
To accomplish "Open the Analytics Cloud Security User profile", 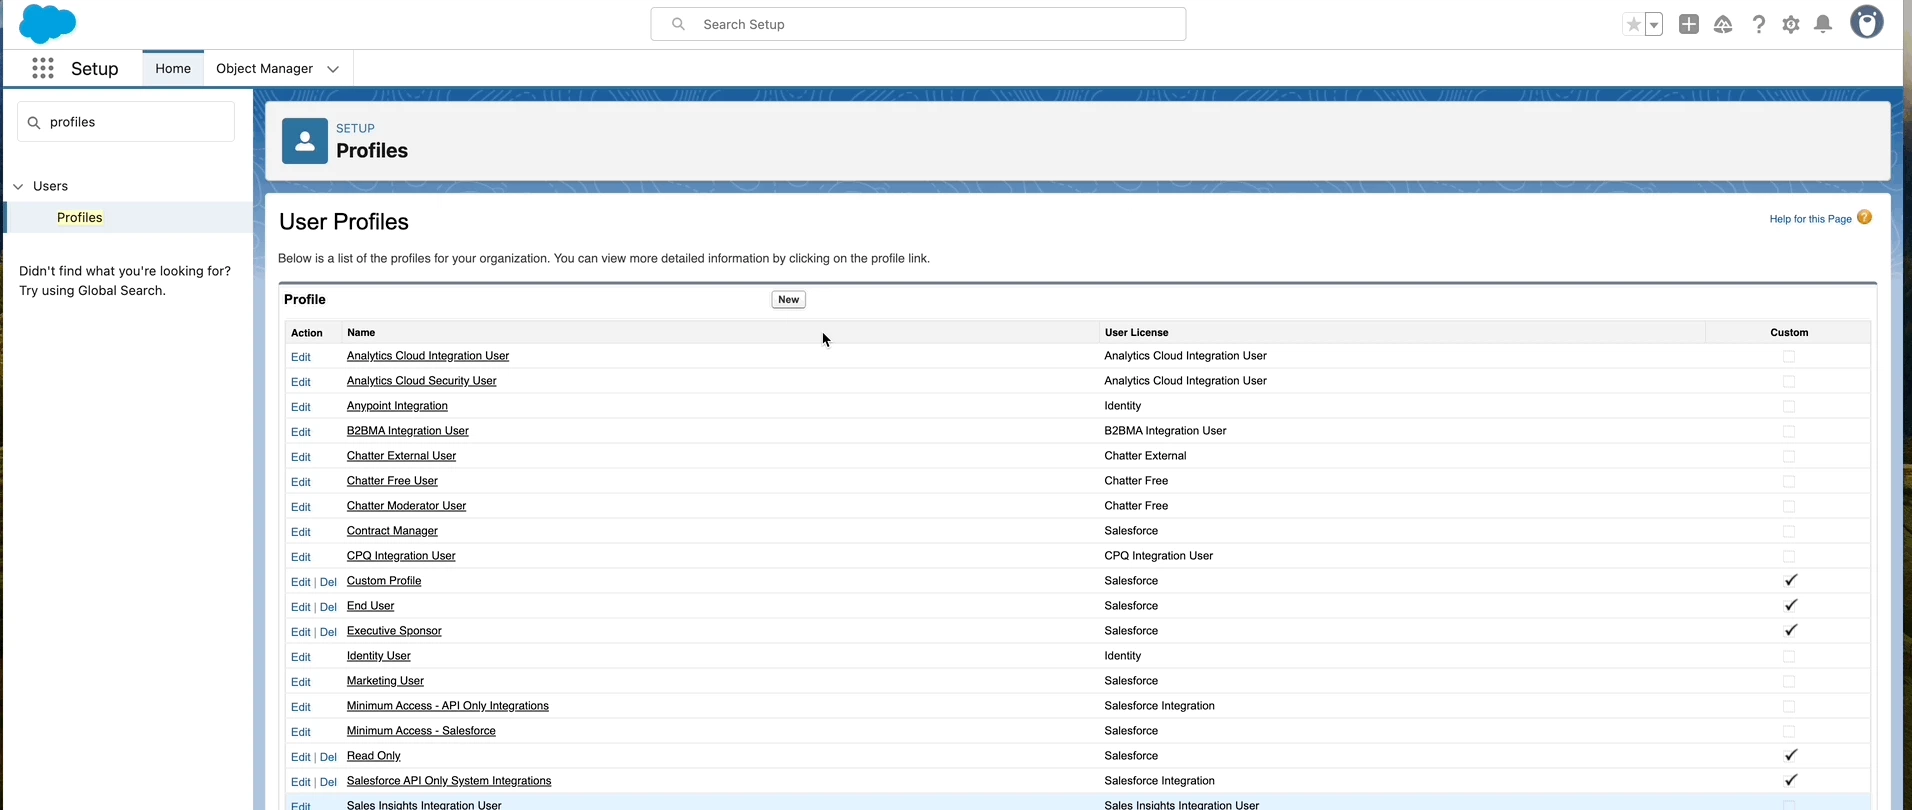I will [421, 381].
